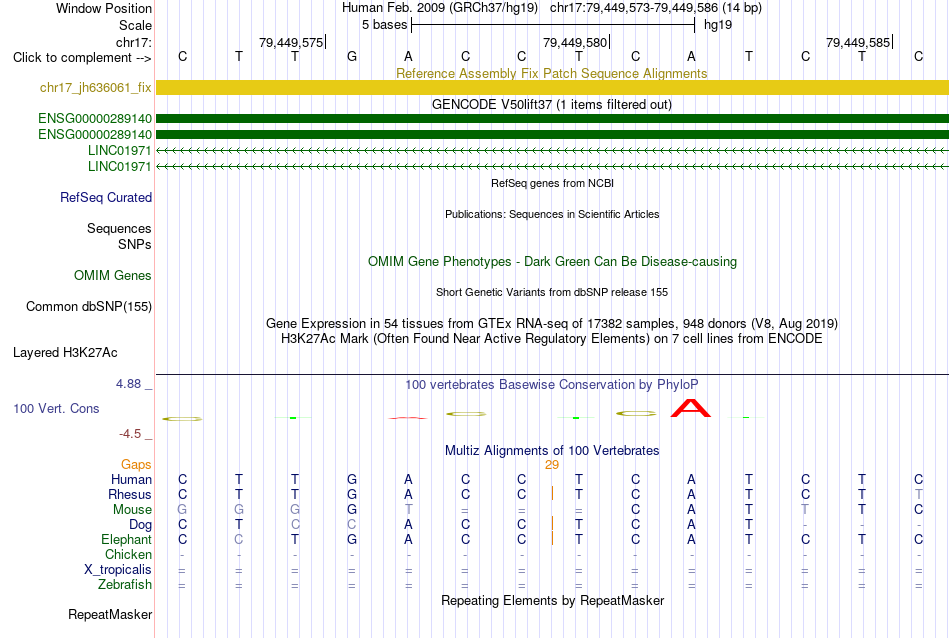This screenshot has height=638, width=950.
Task: Click the Layered H3K27Ac track label
Action: [65, 353]
